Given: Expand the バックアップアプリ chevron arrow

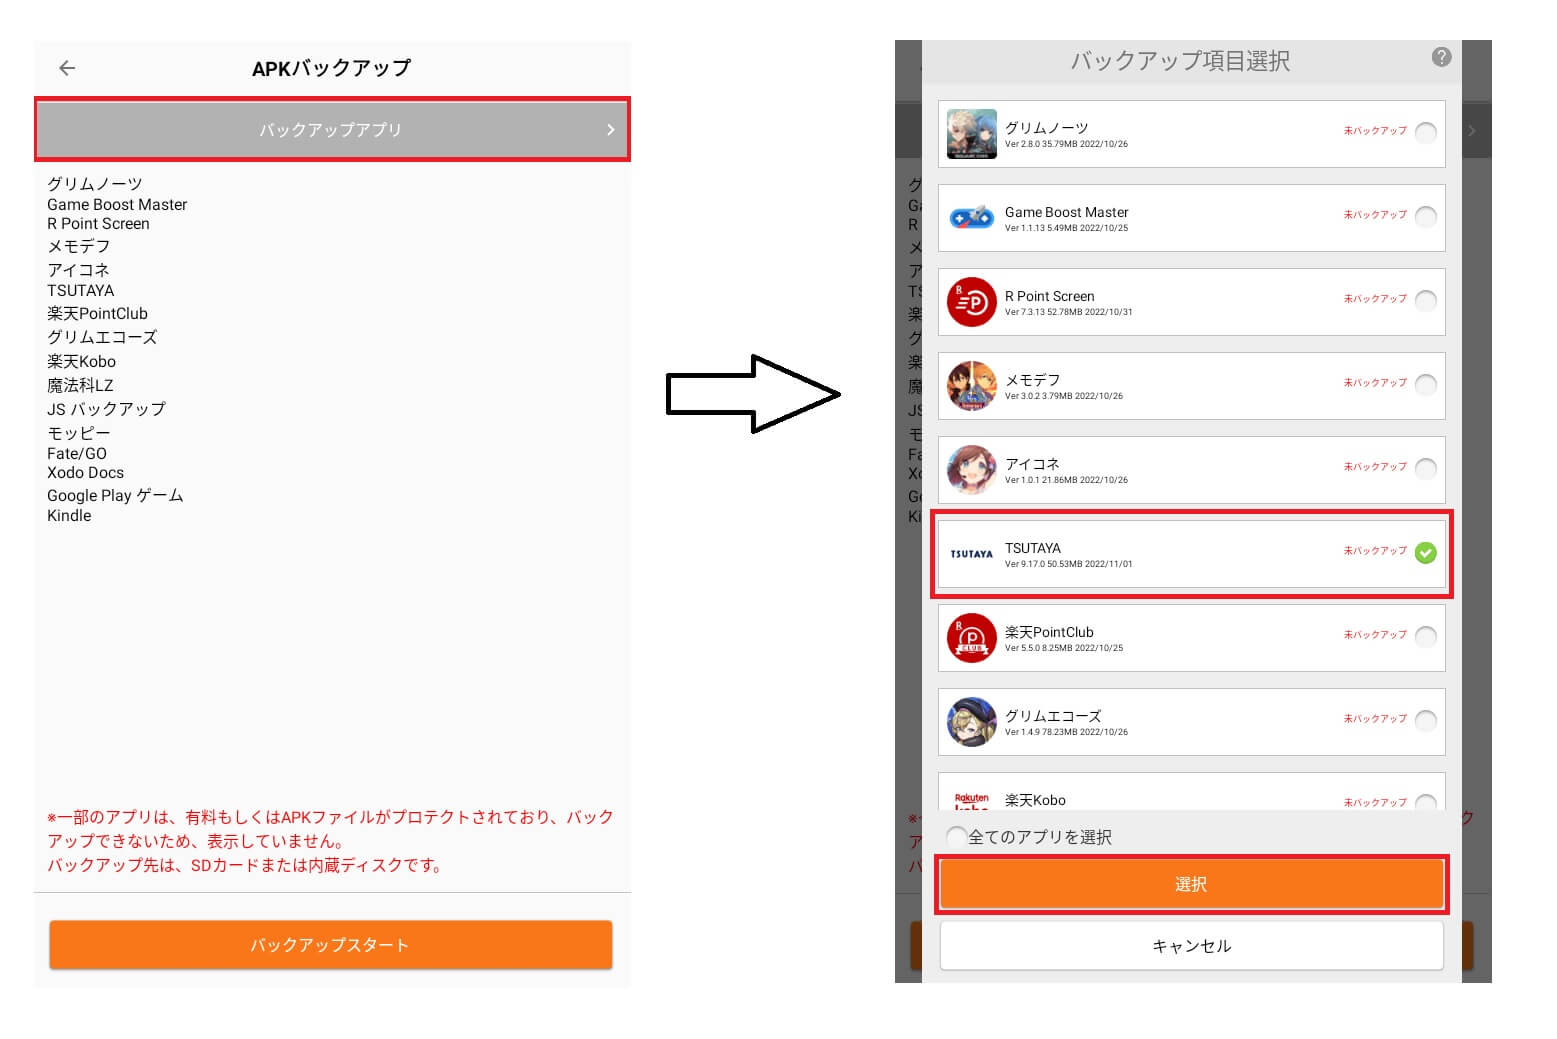Looking at the screenshot, I should click(610, 130).
